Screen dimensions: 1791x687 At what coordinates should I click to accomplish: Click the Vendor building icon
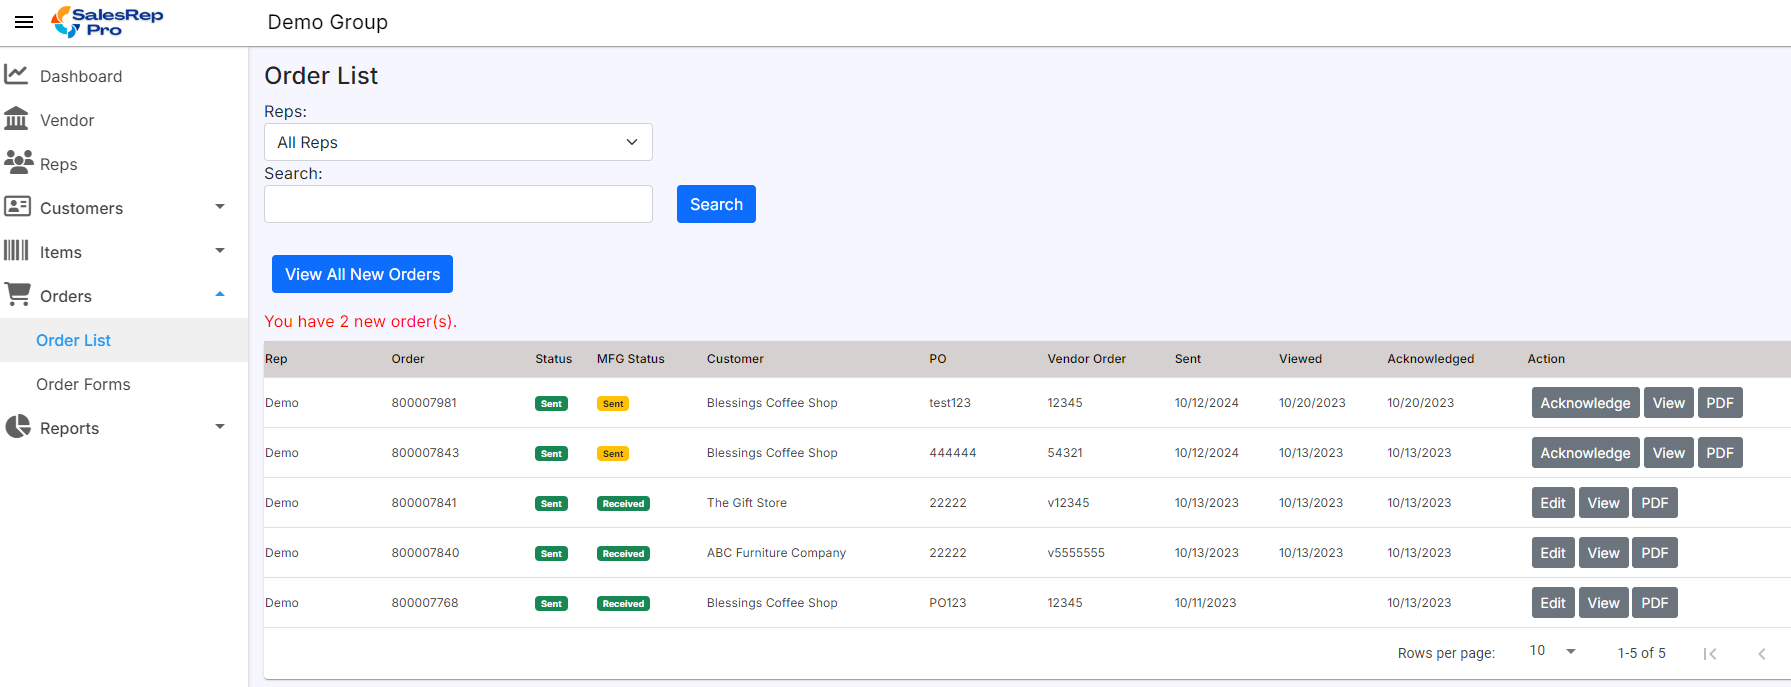pyautogui.click(x=16, y=119)
